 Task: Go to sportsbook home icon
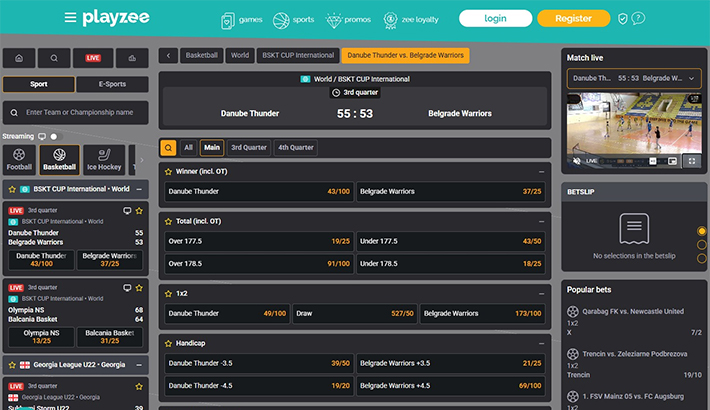19,58
